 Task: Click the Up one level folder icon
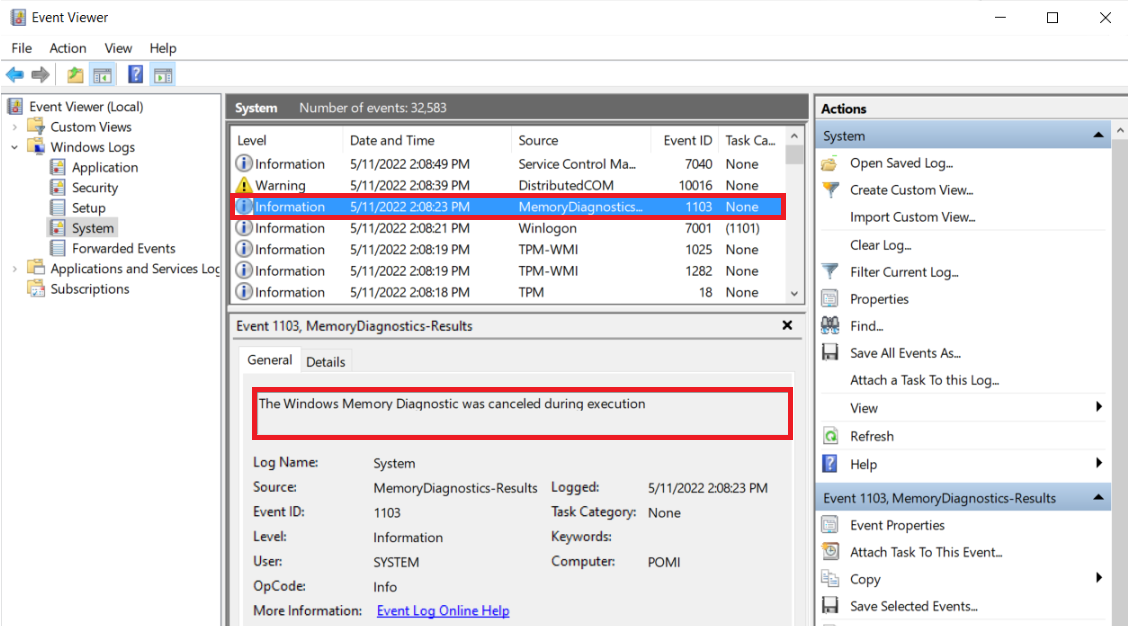pyautogui.click(x=75, y=74)
